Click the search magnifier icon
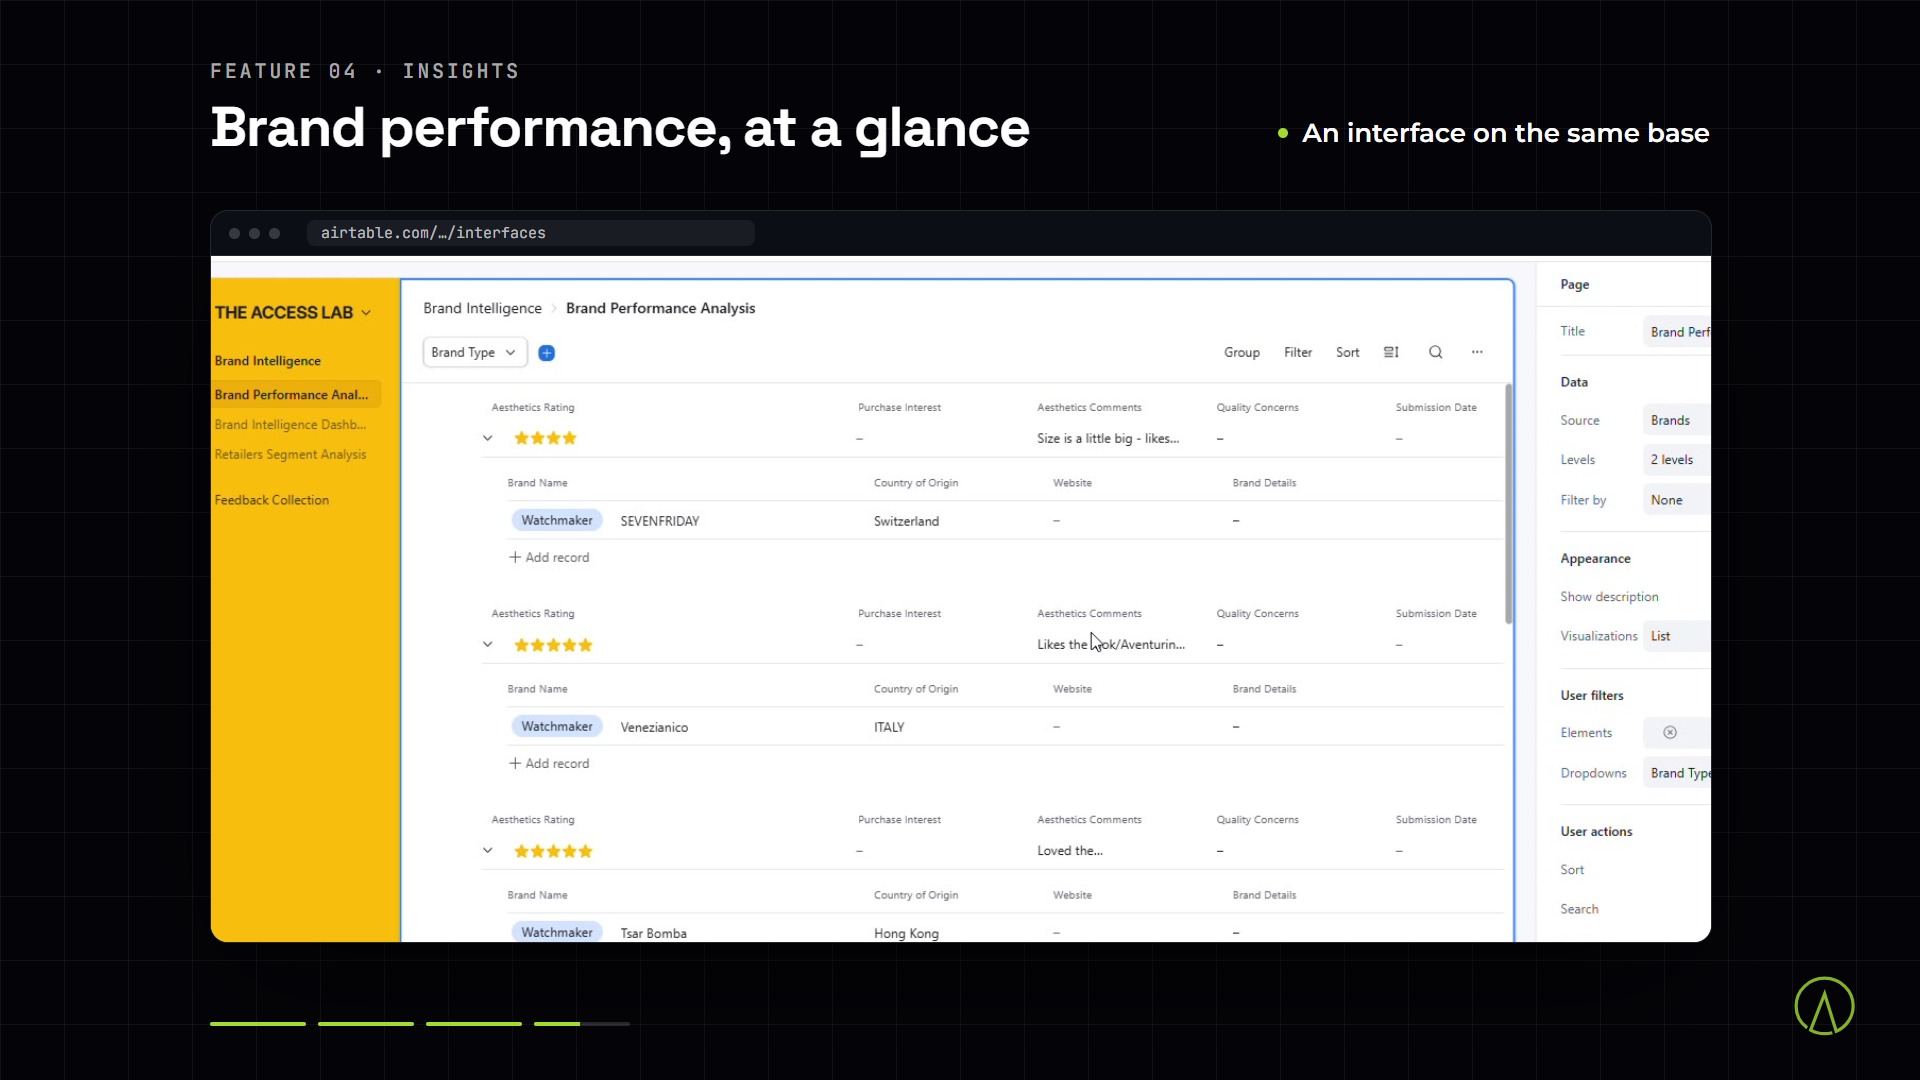This screenshot has height=1080, width=1920. 1436,352
